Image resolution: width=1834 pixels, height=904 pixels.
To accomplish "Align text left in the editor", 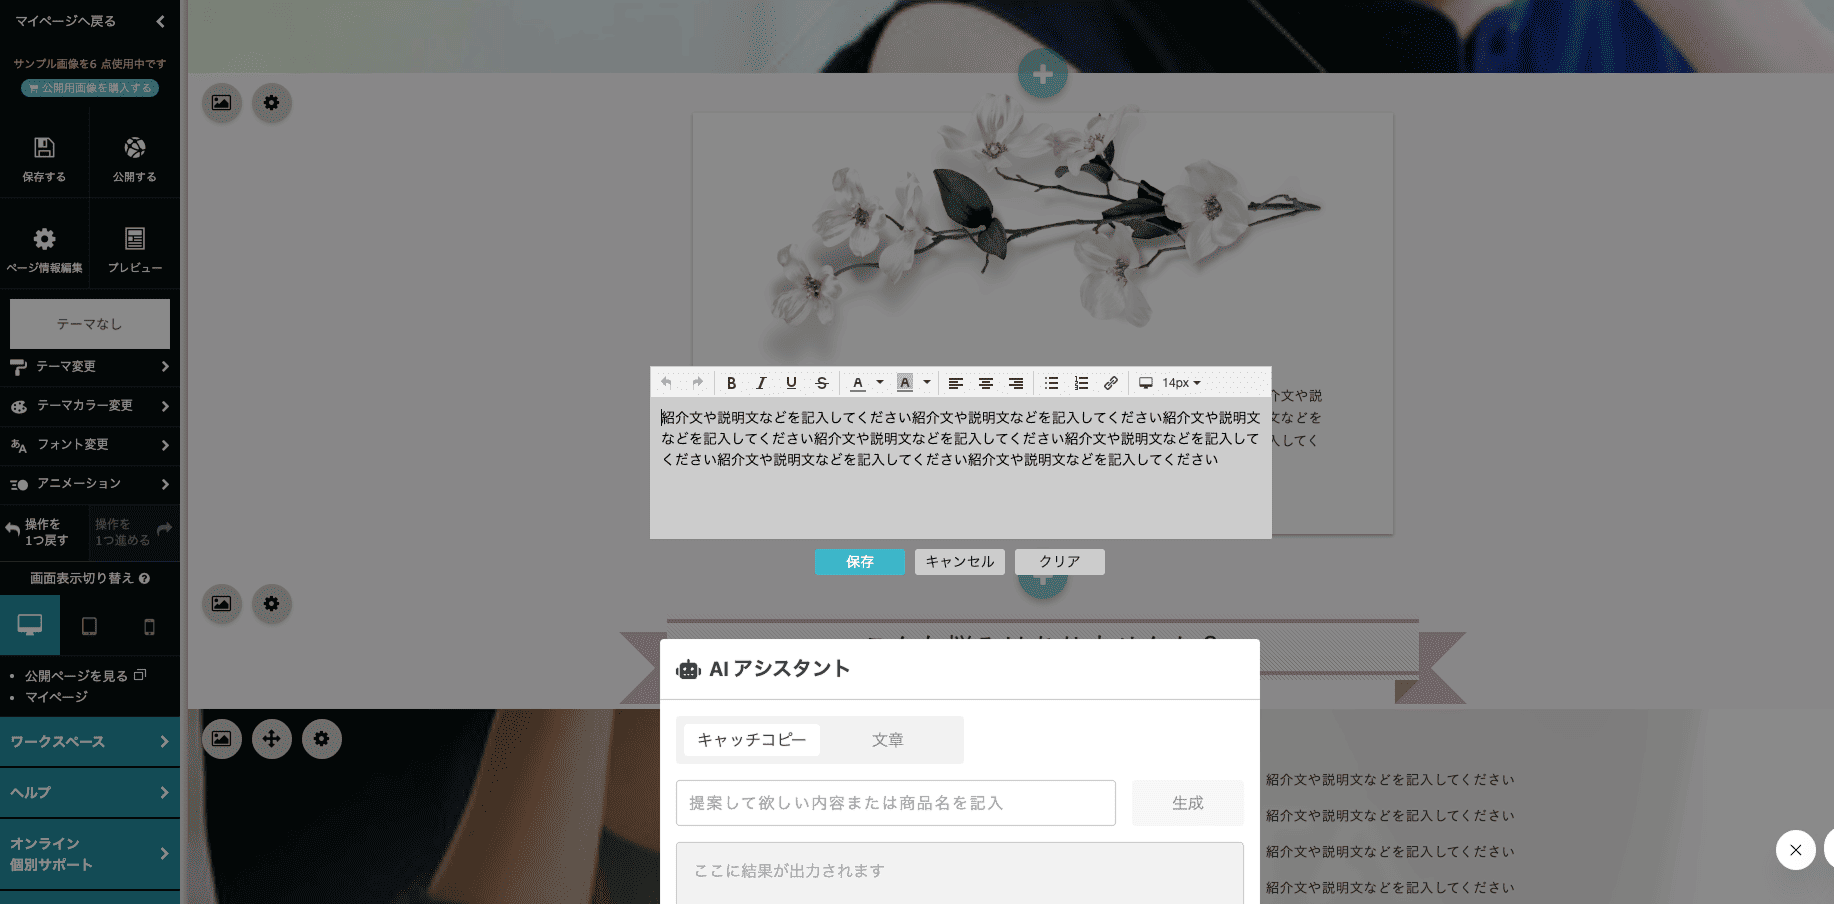I will click(956, 383).
